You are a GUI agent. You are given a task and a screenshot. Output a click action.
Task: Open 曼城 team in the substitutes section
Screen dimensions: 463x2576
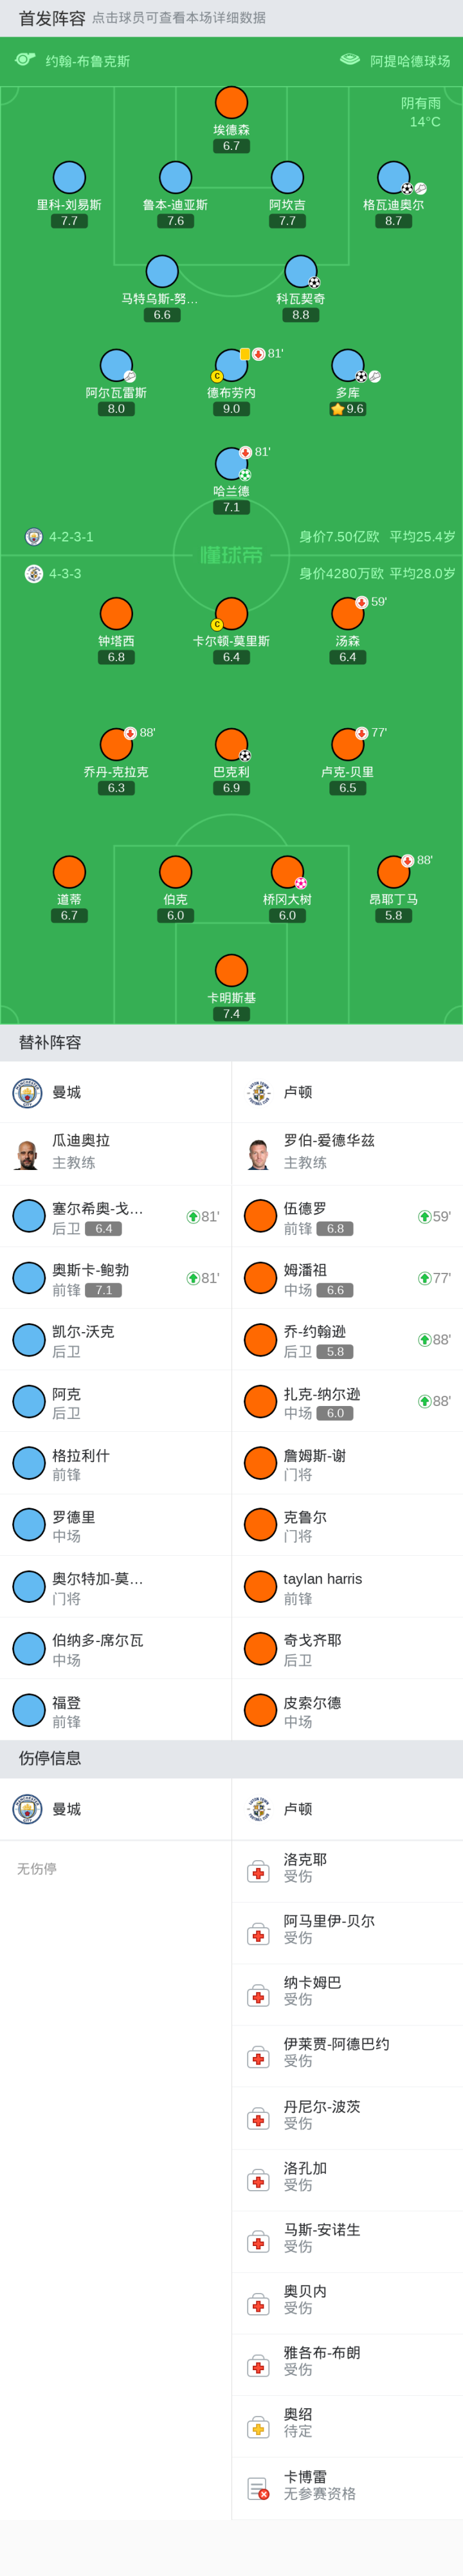67,1092
